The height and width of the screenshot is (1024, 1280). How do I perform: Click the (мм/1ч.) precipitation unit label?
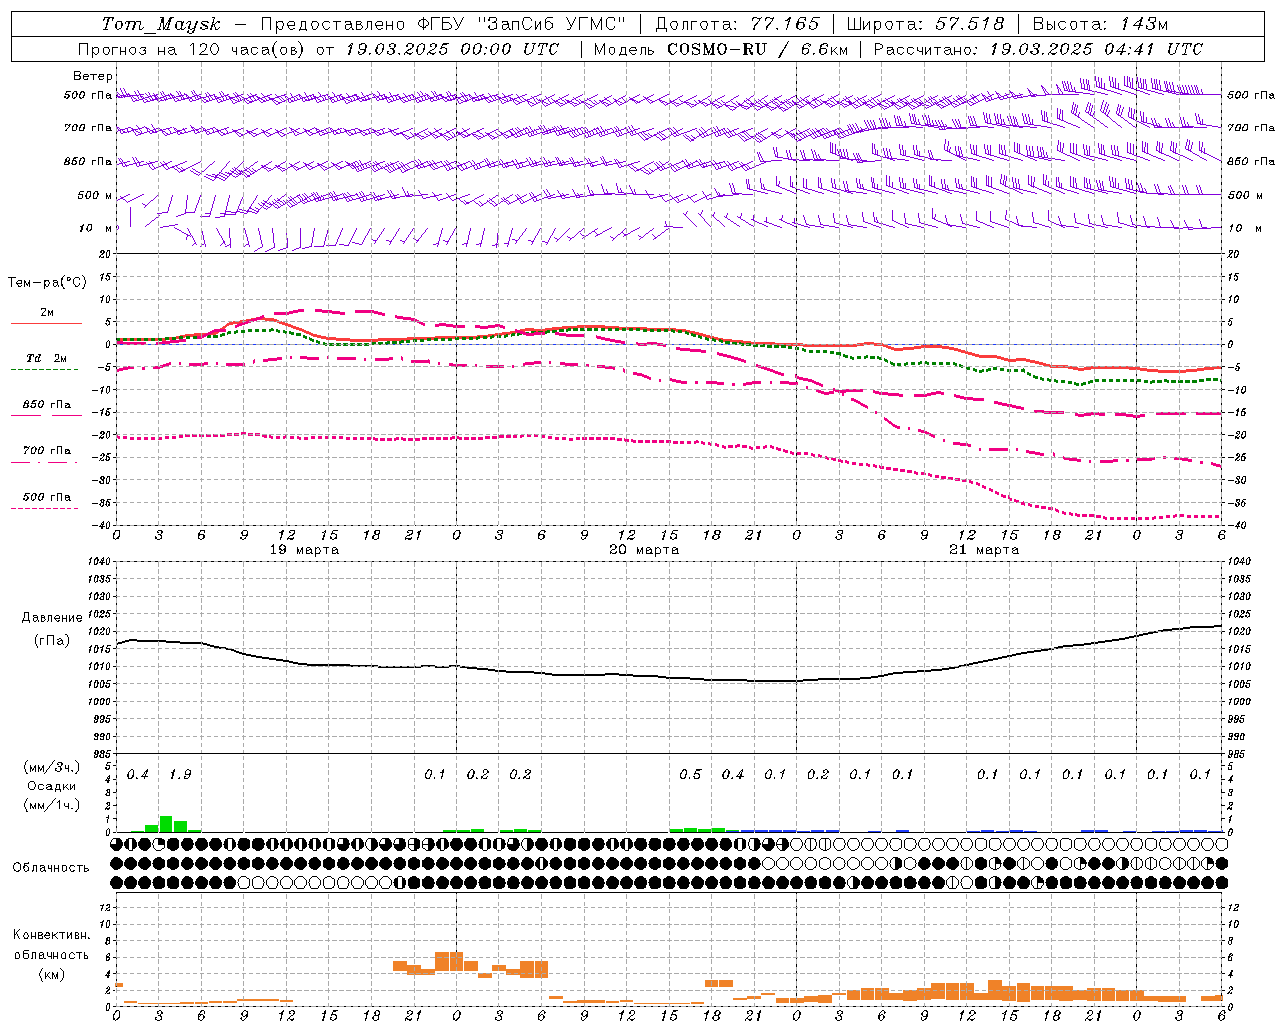point(51,805)
